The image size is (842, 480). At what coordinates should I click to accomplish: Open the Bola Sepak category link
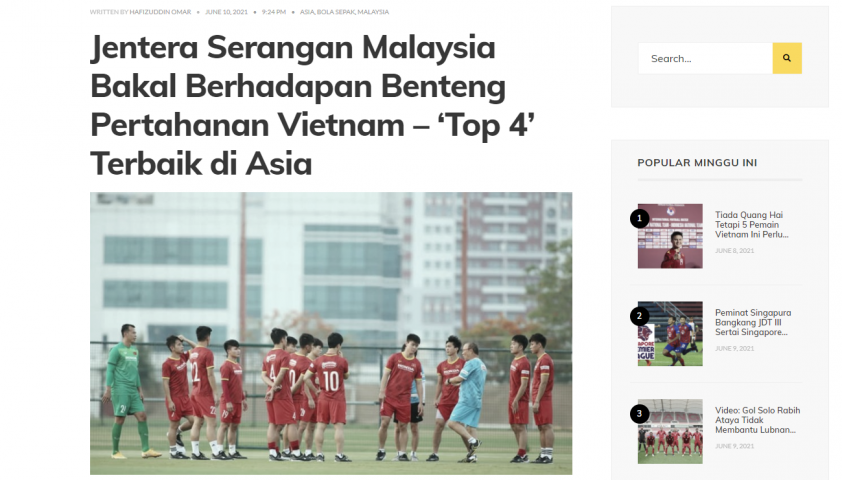tap(336, 12)
